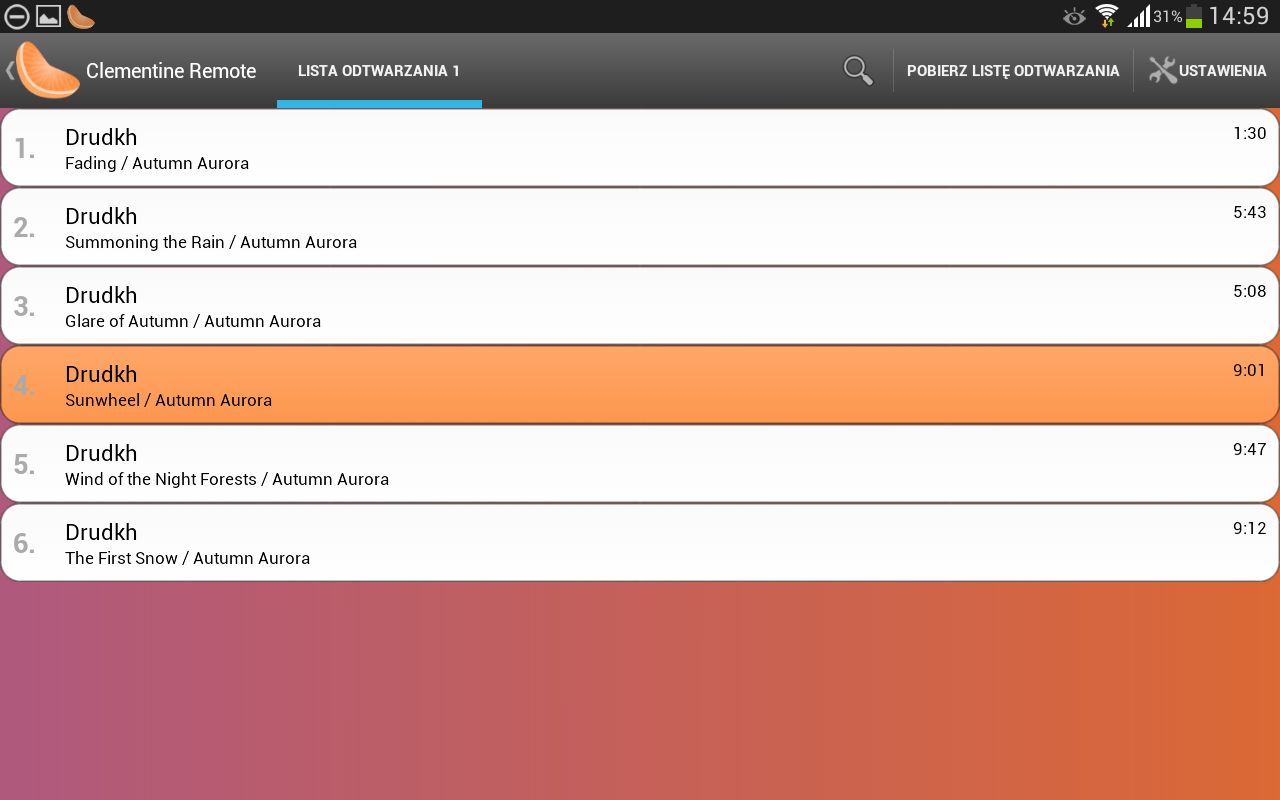Tap the Wi-Fi status icon
The height and width of the screenshot is (800, 1280).
coord(1106,16)
